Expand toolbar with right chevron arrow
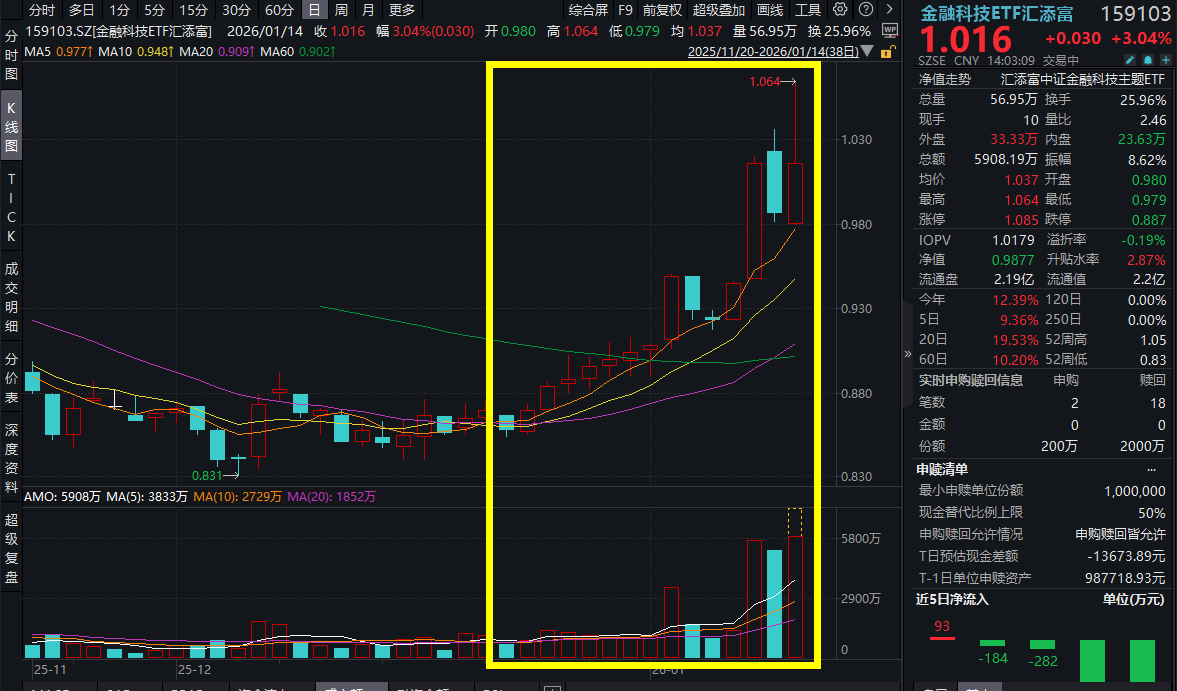The height and width of the screenshot is (691, 1177). tap(889, 10)
